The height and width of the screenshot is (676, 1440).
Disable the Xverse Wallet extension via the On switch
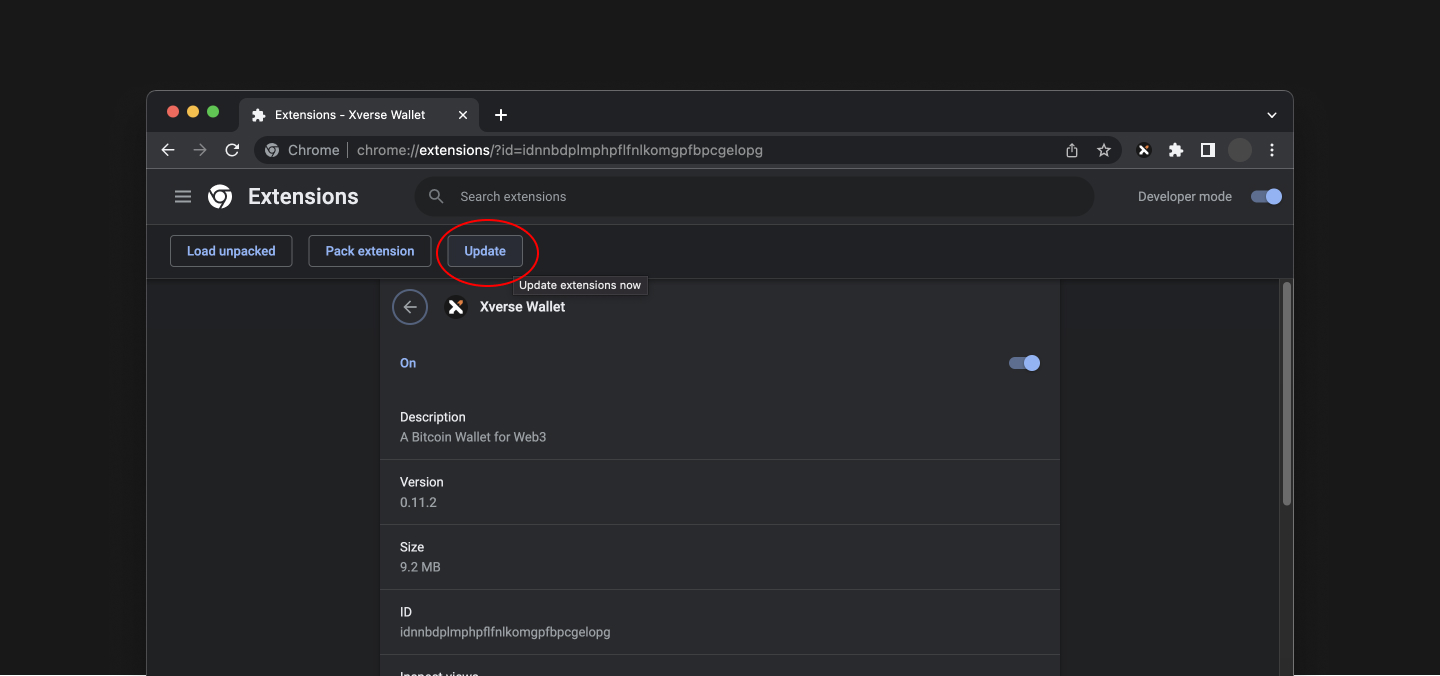1024,363
